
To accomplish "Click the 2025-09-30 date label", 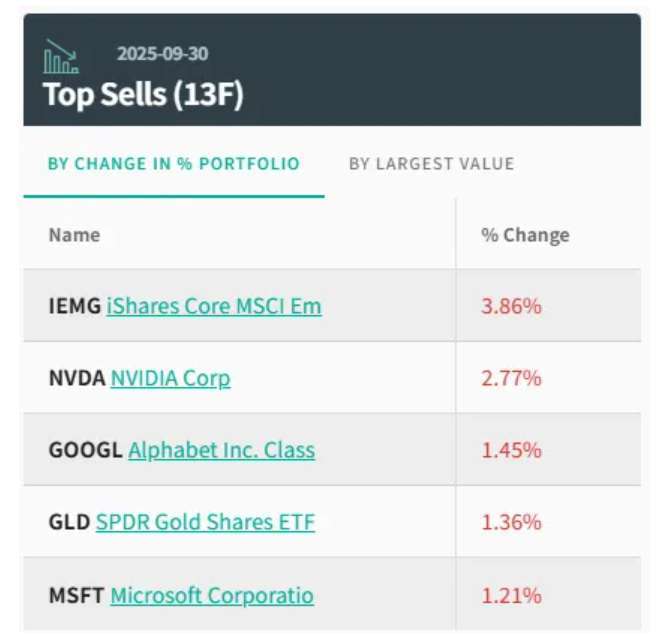I will pos(162,54).
